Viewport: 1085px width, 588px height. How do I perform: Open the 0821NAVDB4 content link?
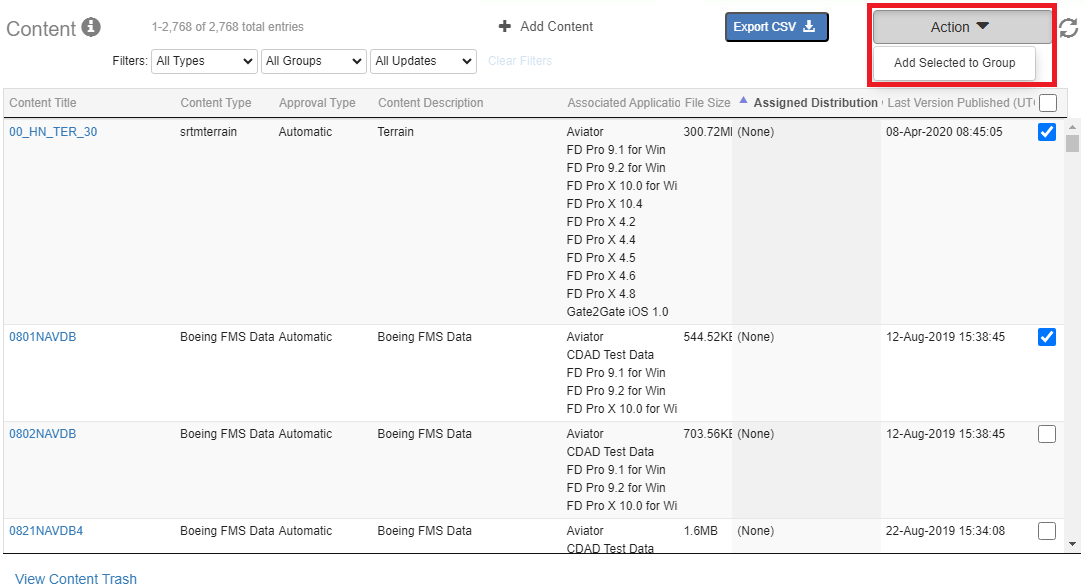[x=46, y=531]
